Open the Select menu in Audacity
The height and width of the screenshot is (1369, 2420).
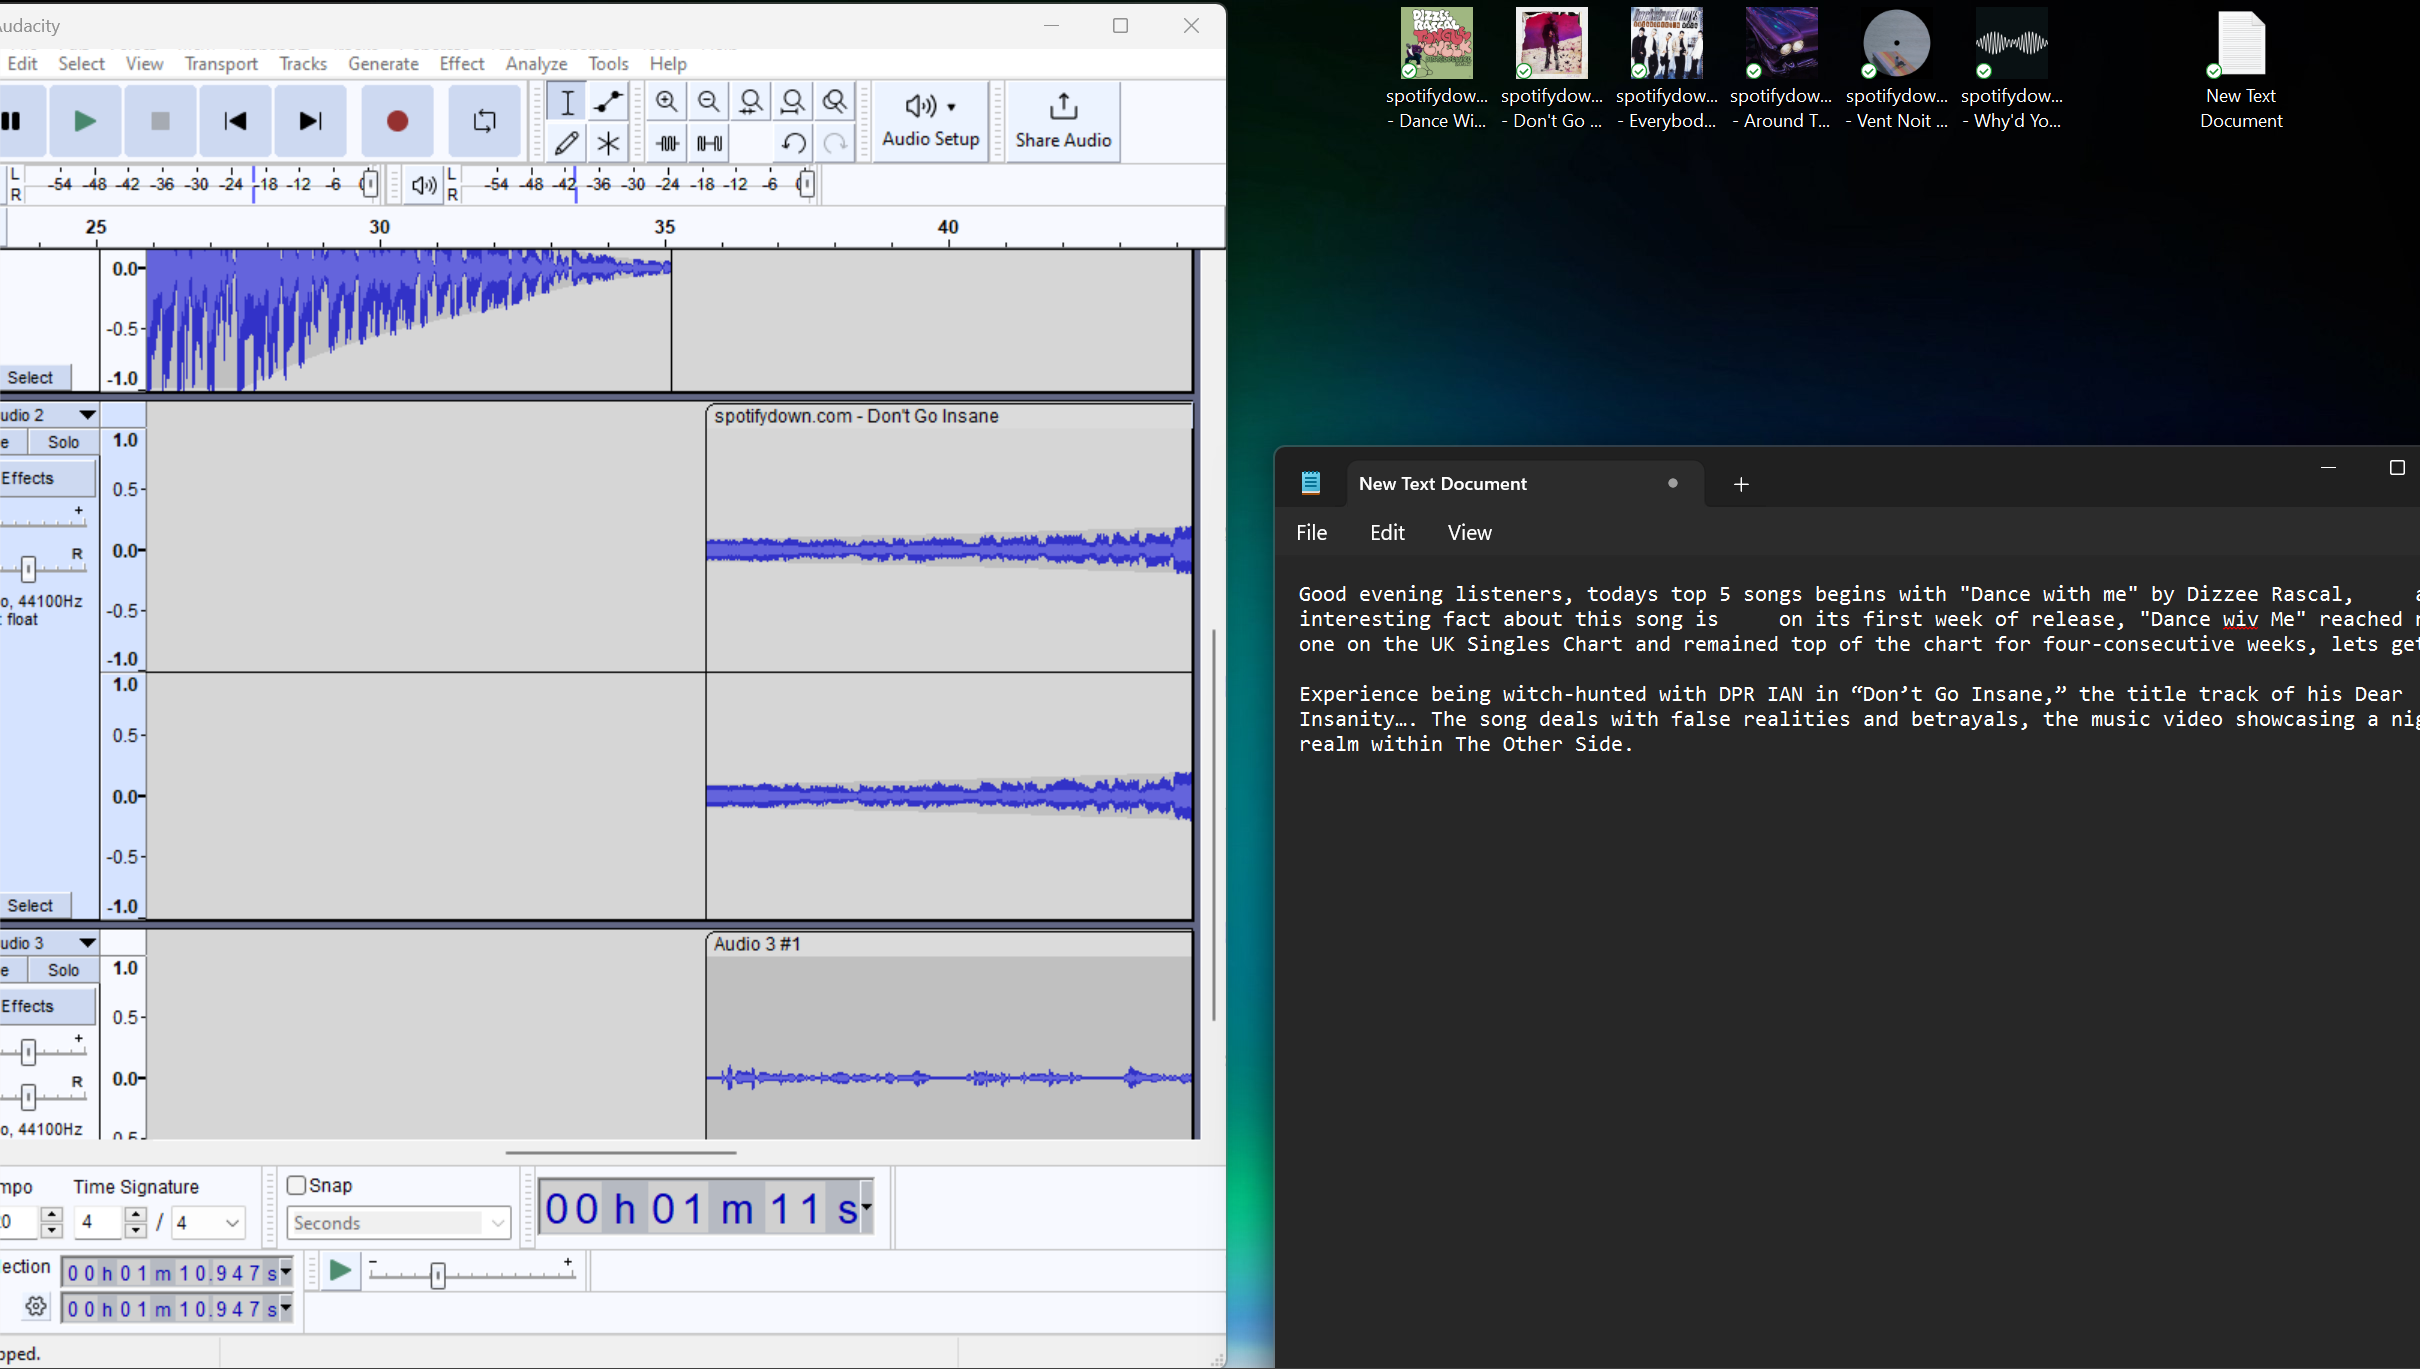point(81,64)
